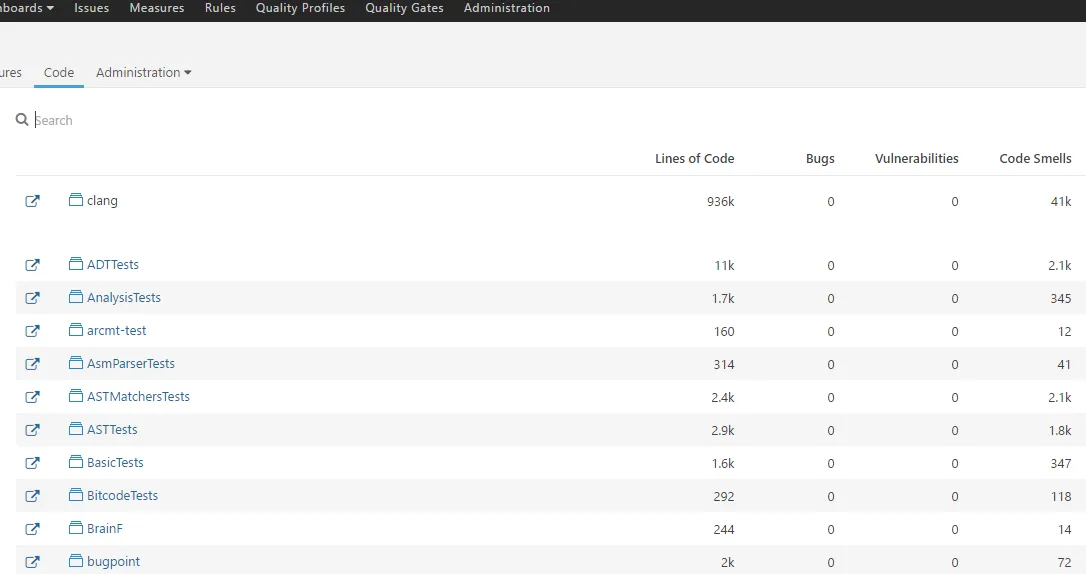Viewport: 1086px width, 574px height.
Task: Click the search magnifier icon
Action: (22, 120)
